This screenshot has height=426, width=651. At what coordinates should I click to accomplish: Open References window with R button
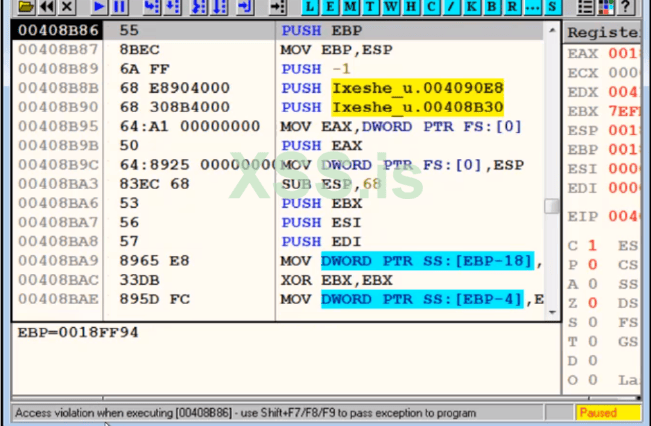[512, 7]
